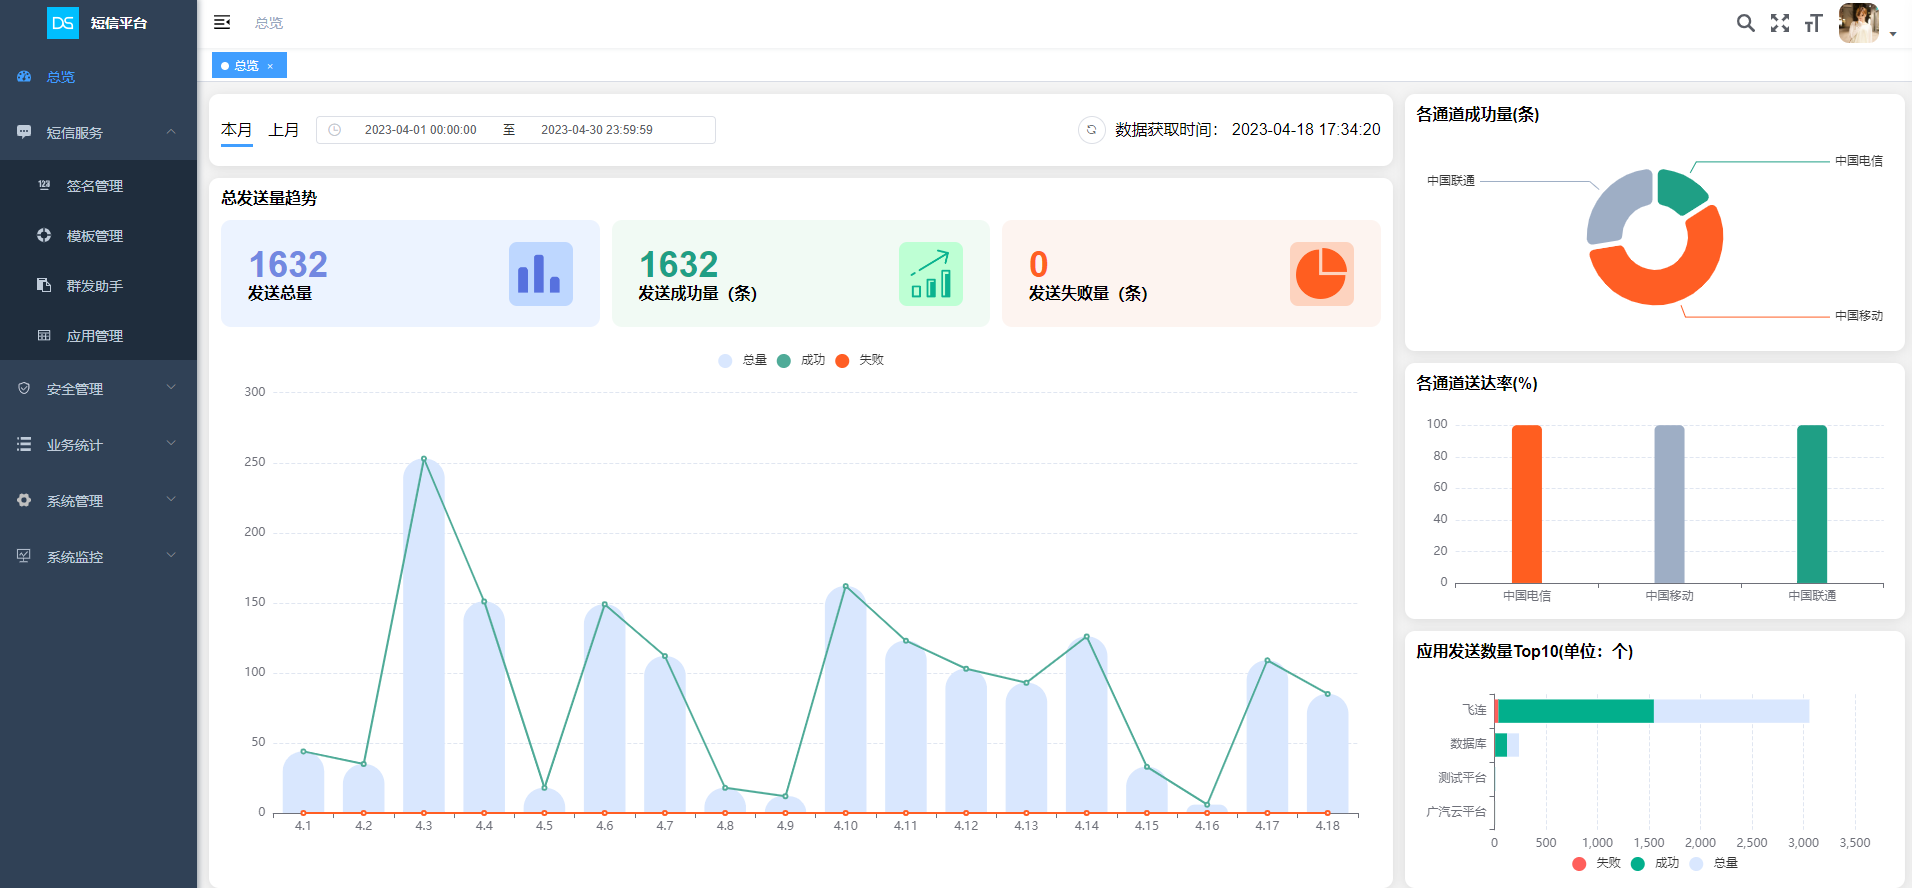The image size is (1912, 888).
Task: Edit end date 2023-04-30 23:59:59
Action: (597, 130)
